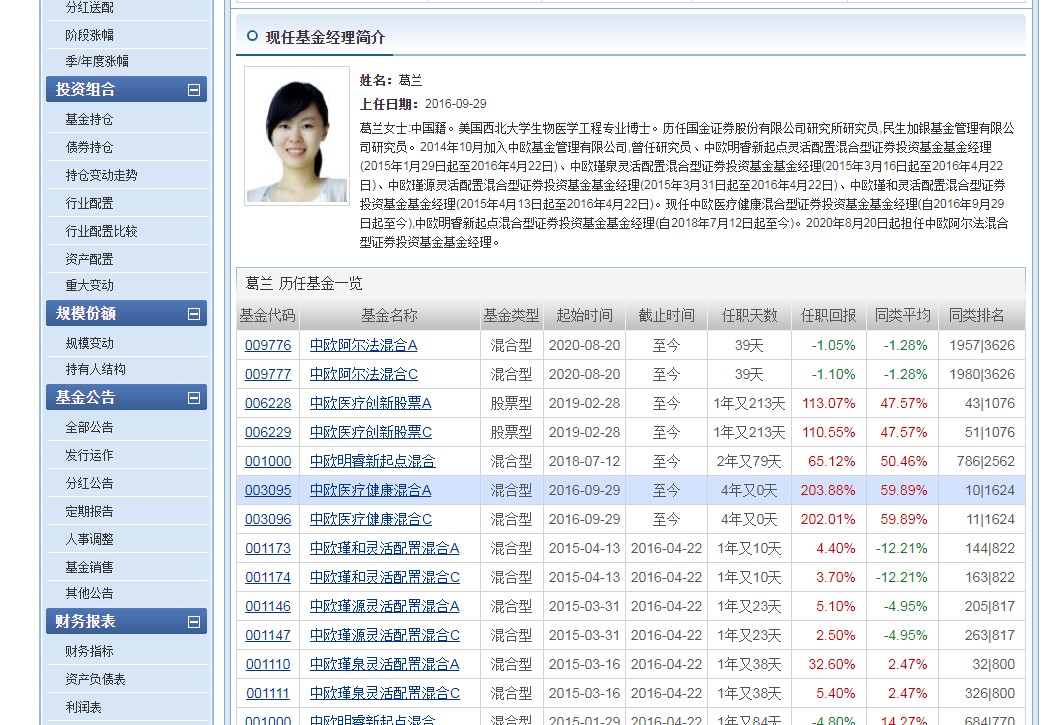Open fund 中欧瑾源灵活配置混合C
Screen dimensions: 1047x725
(x=385, y=636)
